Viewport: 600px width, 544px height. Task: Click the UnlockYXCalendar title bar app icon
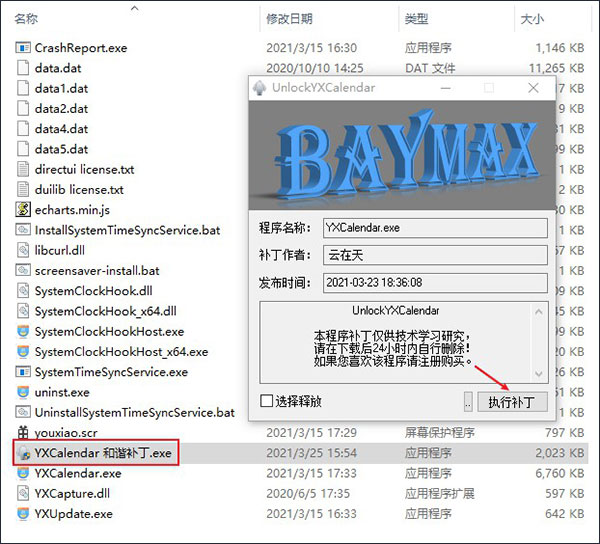[x=259, y=88]
